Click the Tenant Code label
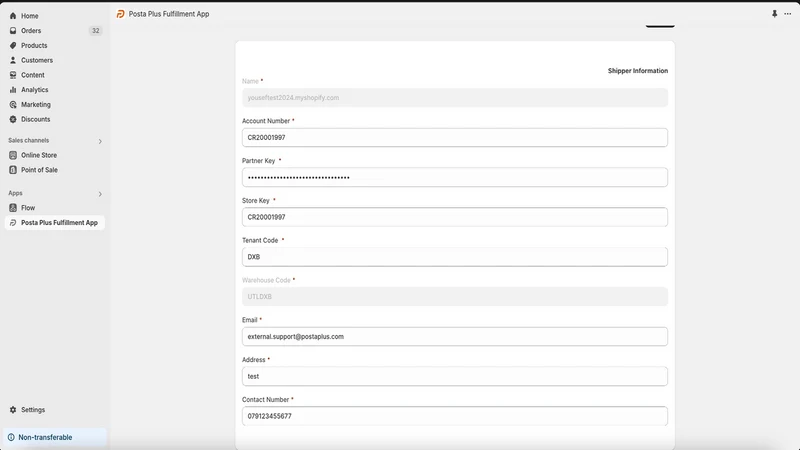800x450 pixels. pos(260,240)
